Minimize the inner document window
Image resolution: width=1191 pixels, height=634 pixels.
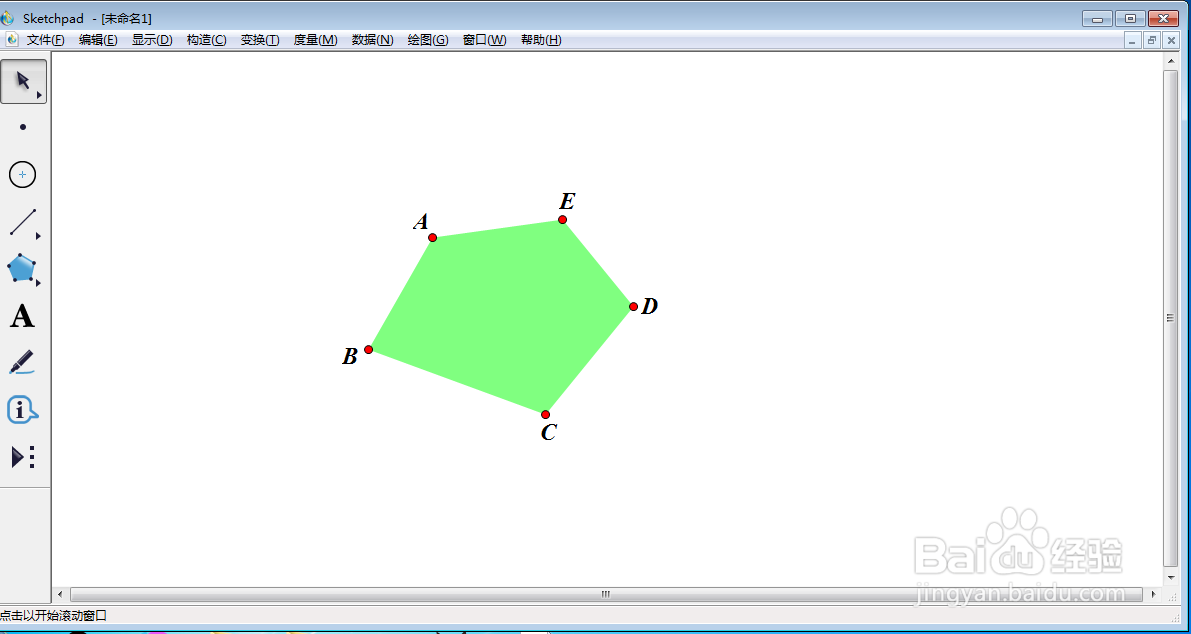point(1133,40)
